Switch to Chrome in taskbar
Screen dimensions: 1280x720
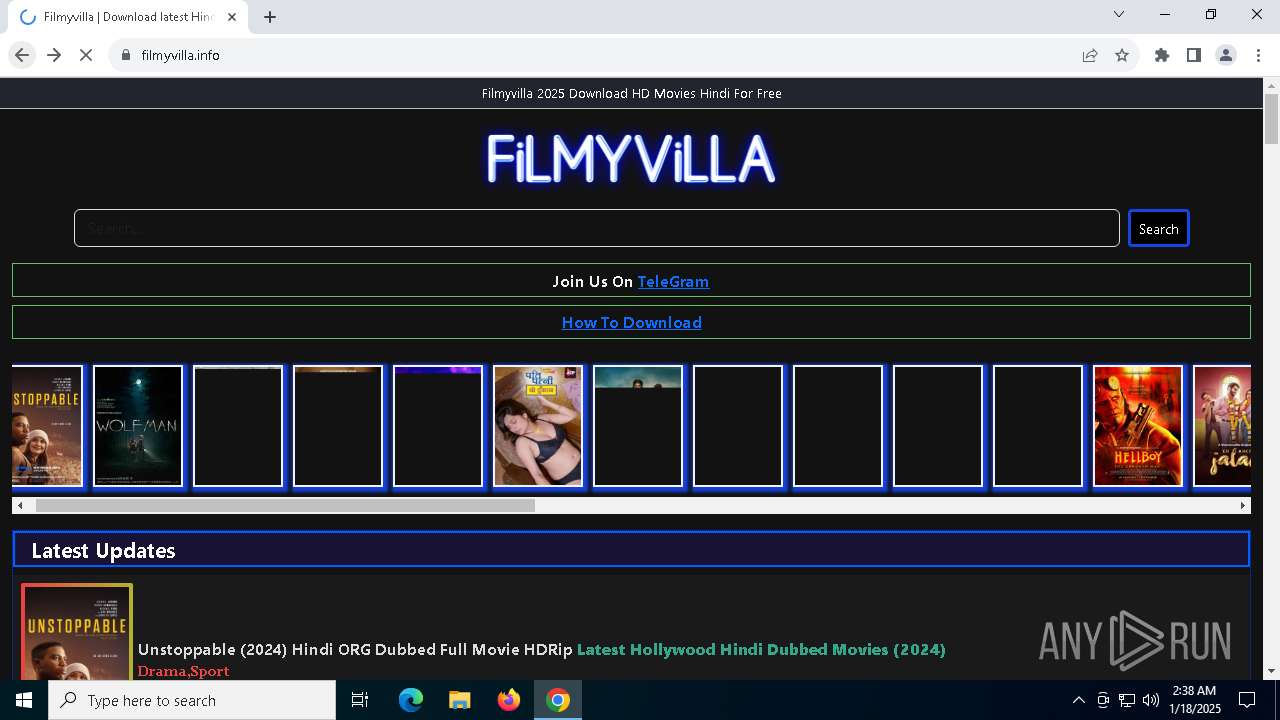click(558, 700)
